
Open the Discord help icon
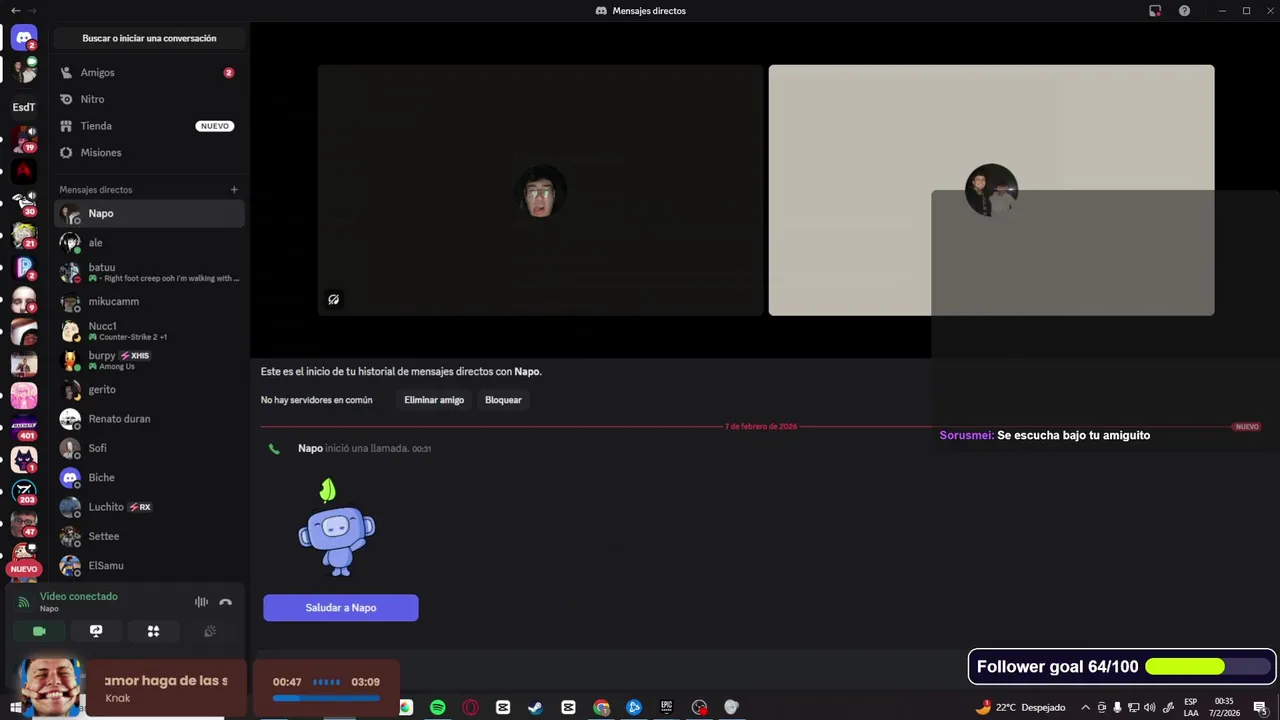pos(1184,10)
